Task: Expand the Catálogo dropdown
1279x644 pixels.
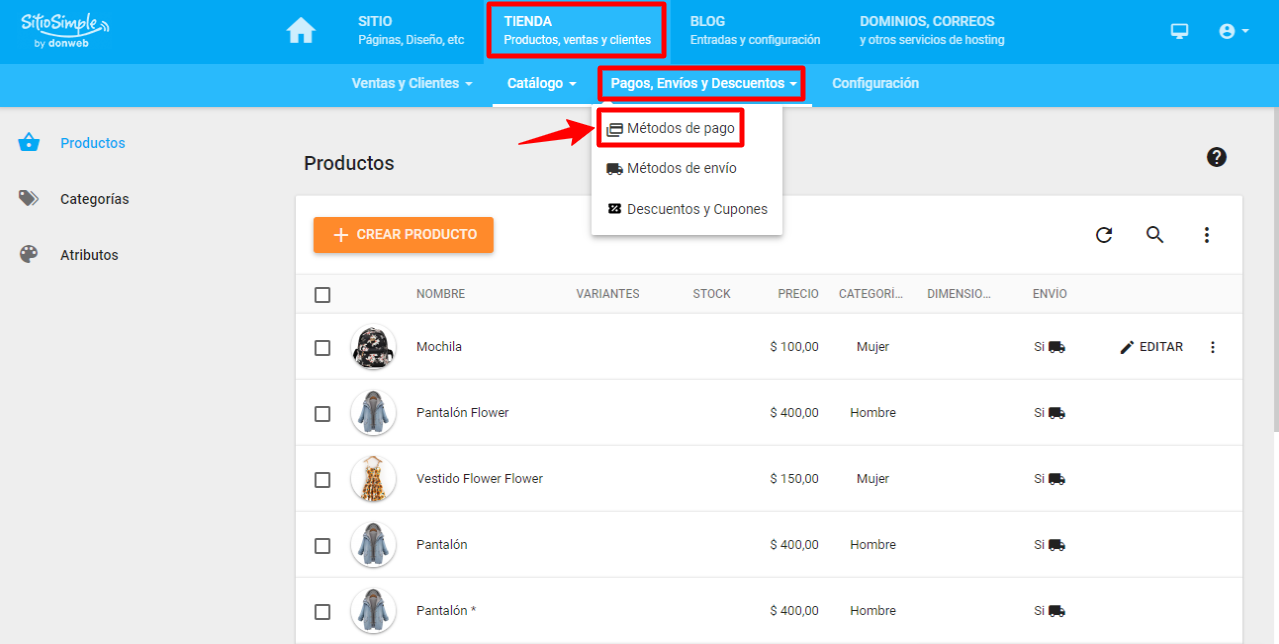Action: (x=541, y=84)
